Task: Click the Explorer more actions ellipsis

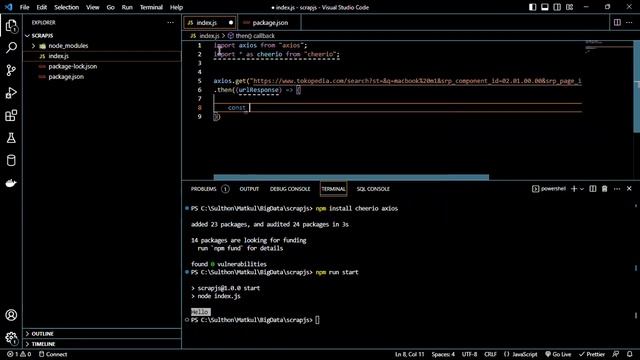Action: click(x=170, y=22)
